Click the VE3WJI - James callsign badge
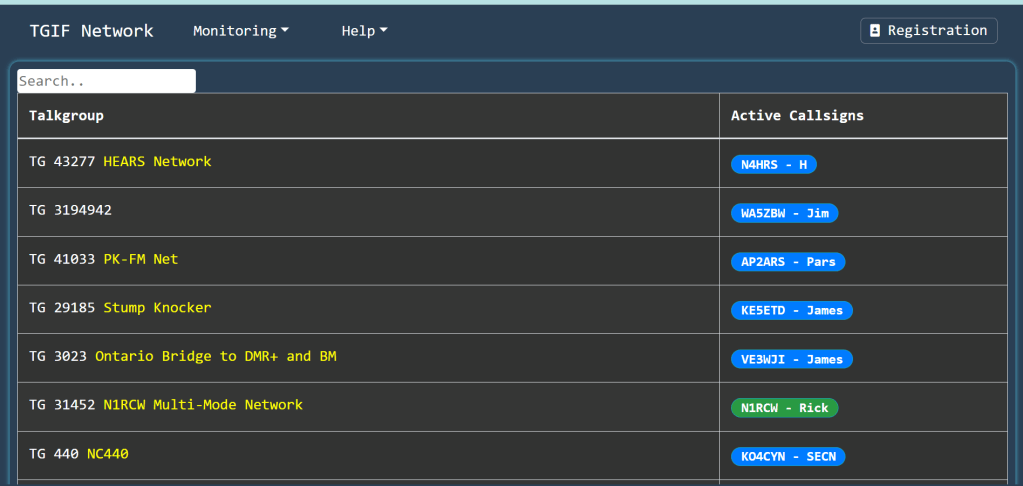Viewport: 1023px width, 486px height. (791, 359)
